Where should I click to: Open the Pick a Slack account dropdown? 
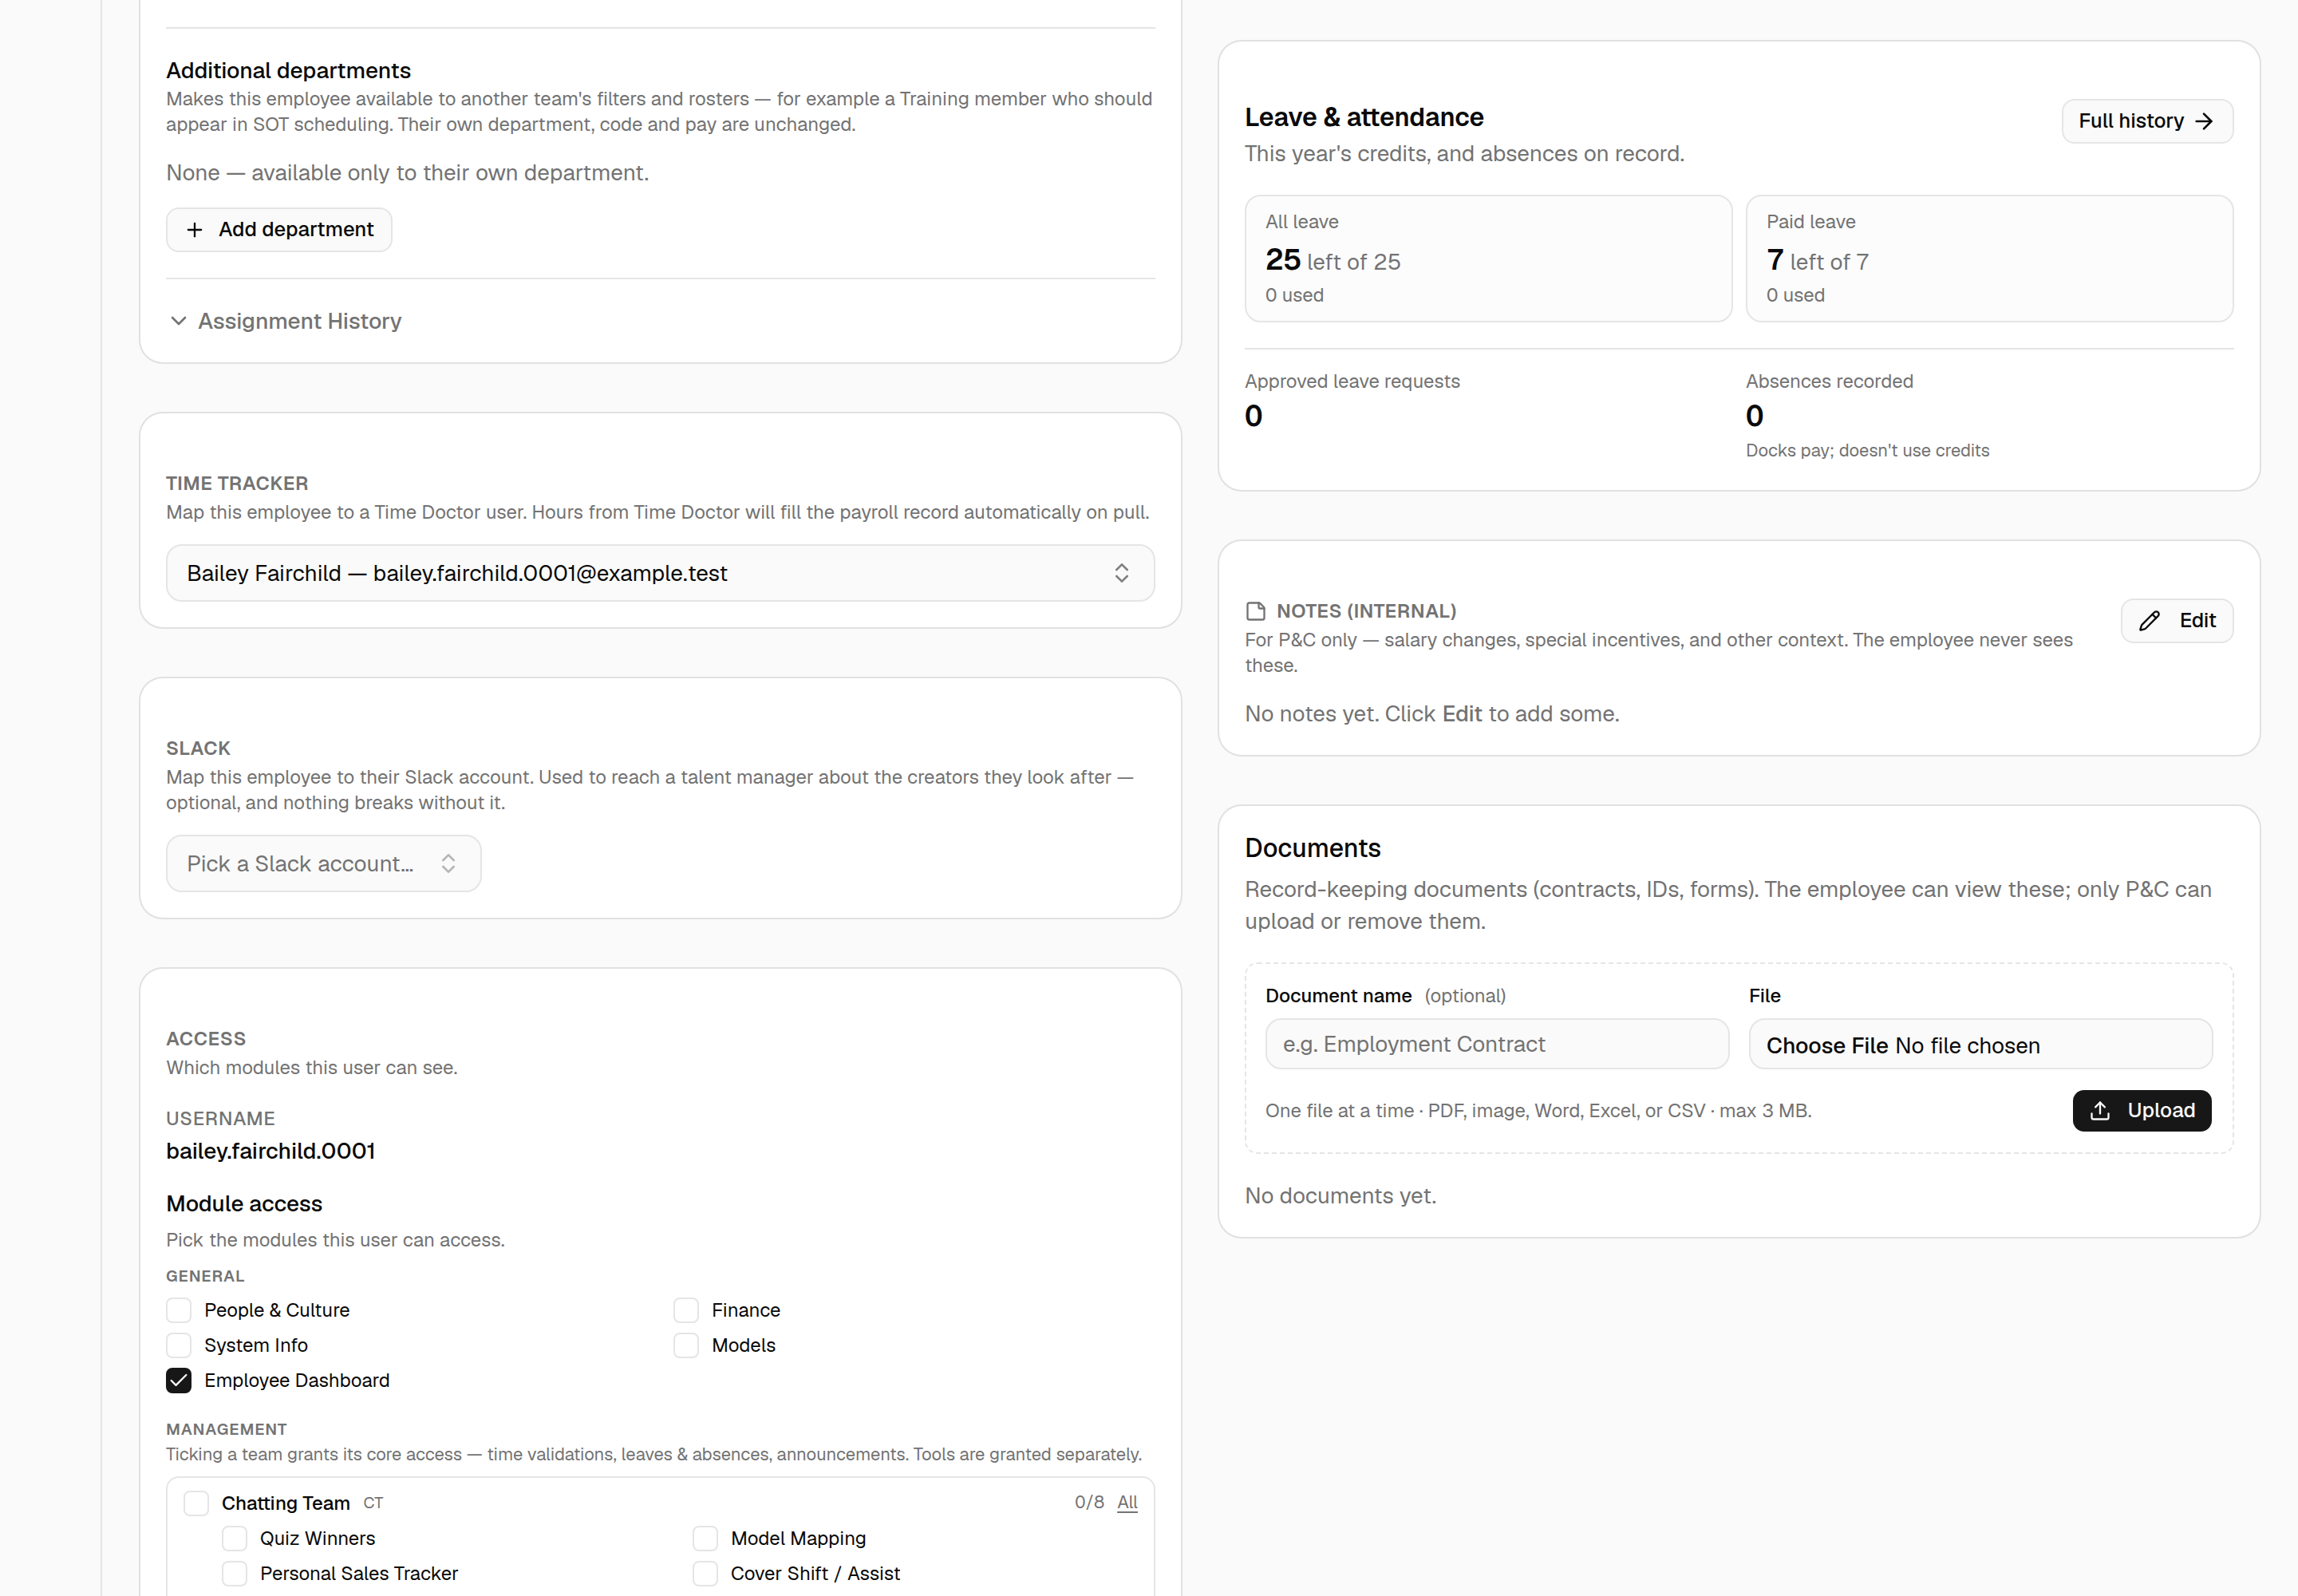(323, 863)
